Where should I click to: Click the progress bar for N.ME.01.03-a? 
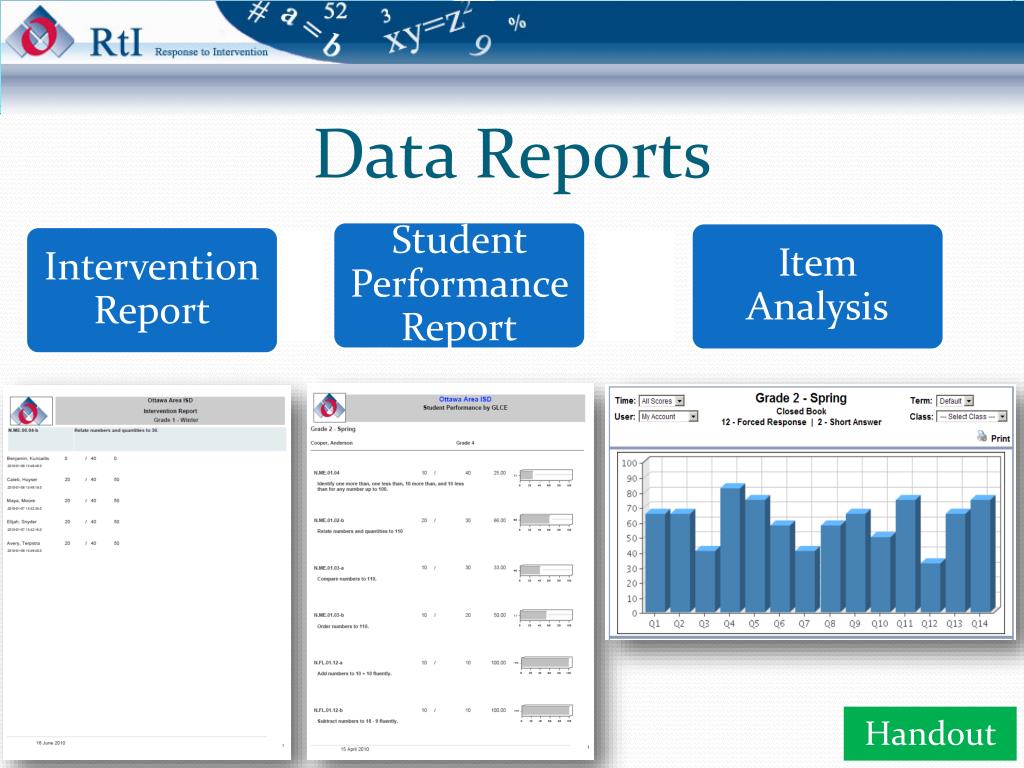pos(546,569)
